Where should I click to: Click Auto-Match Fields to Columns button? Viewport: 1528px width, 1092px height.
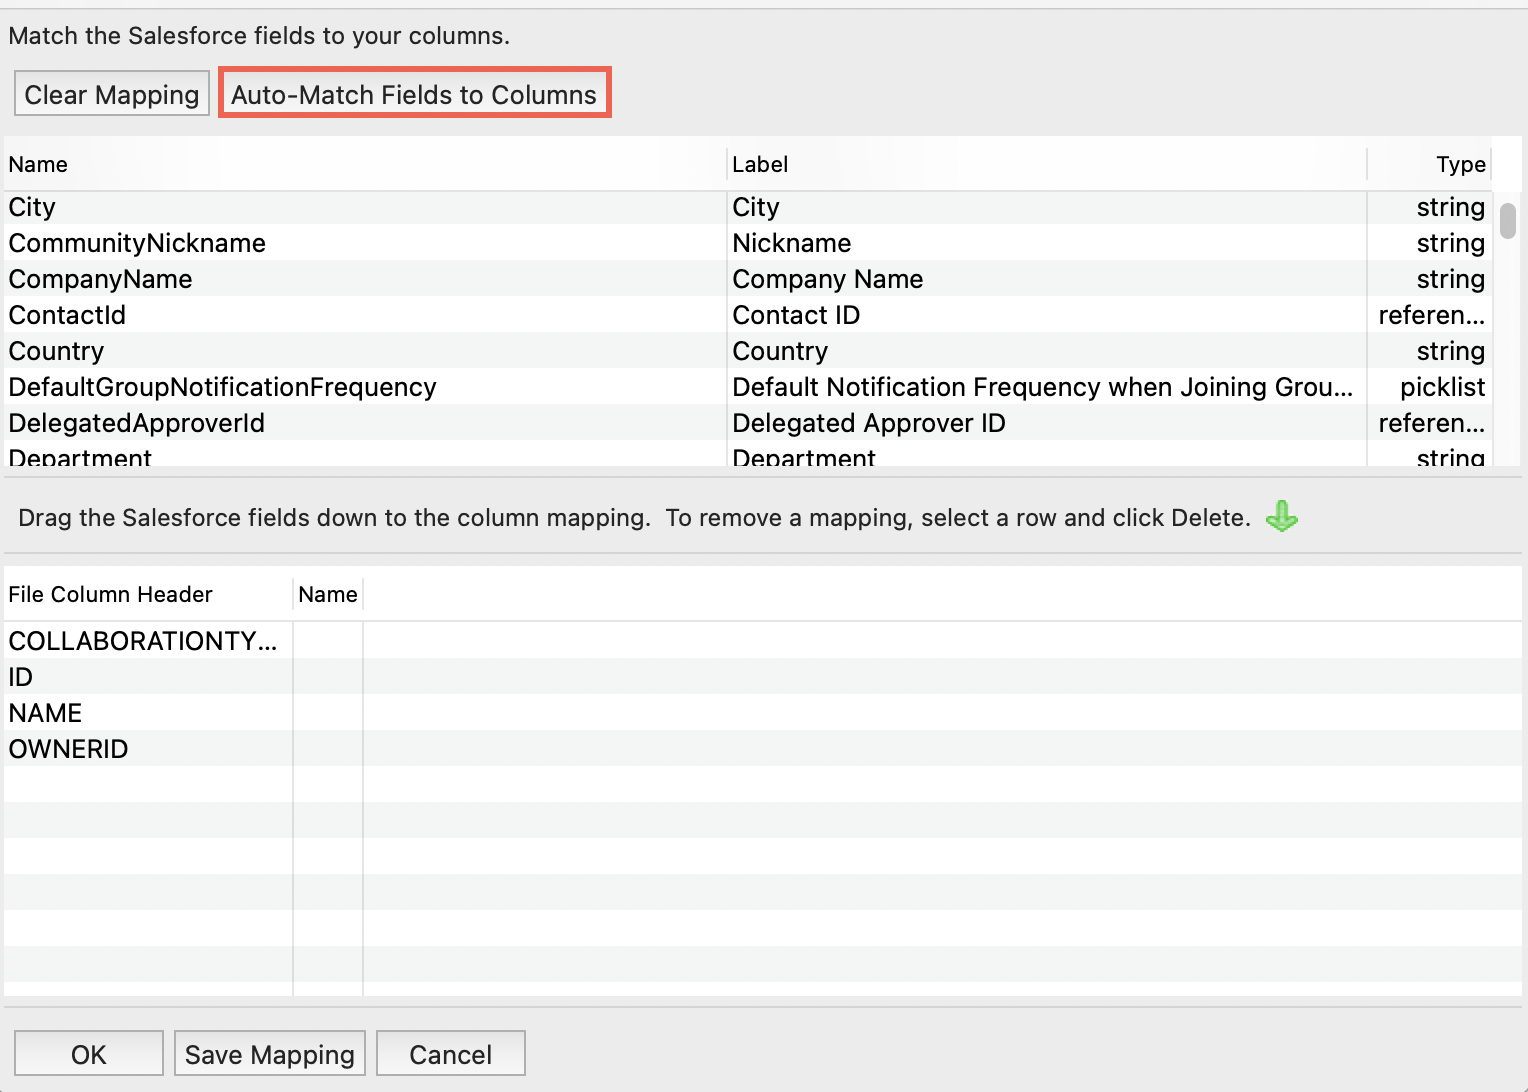click(x=414, y=94)
